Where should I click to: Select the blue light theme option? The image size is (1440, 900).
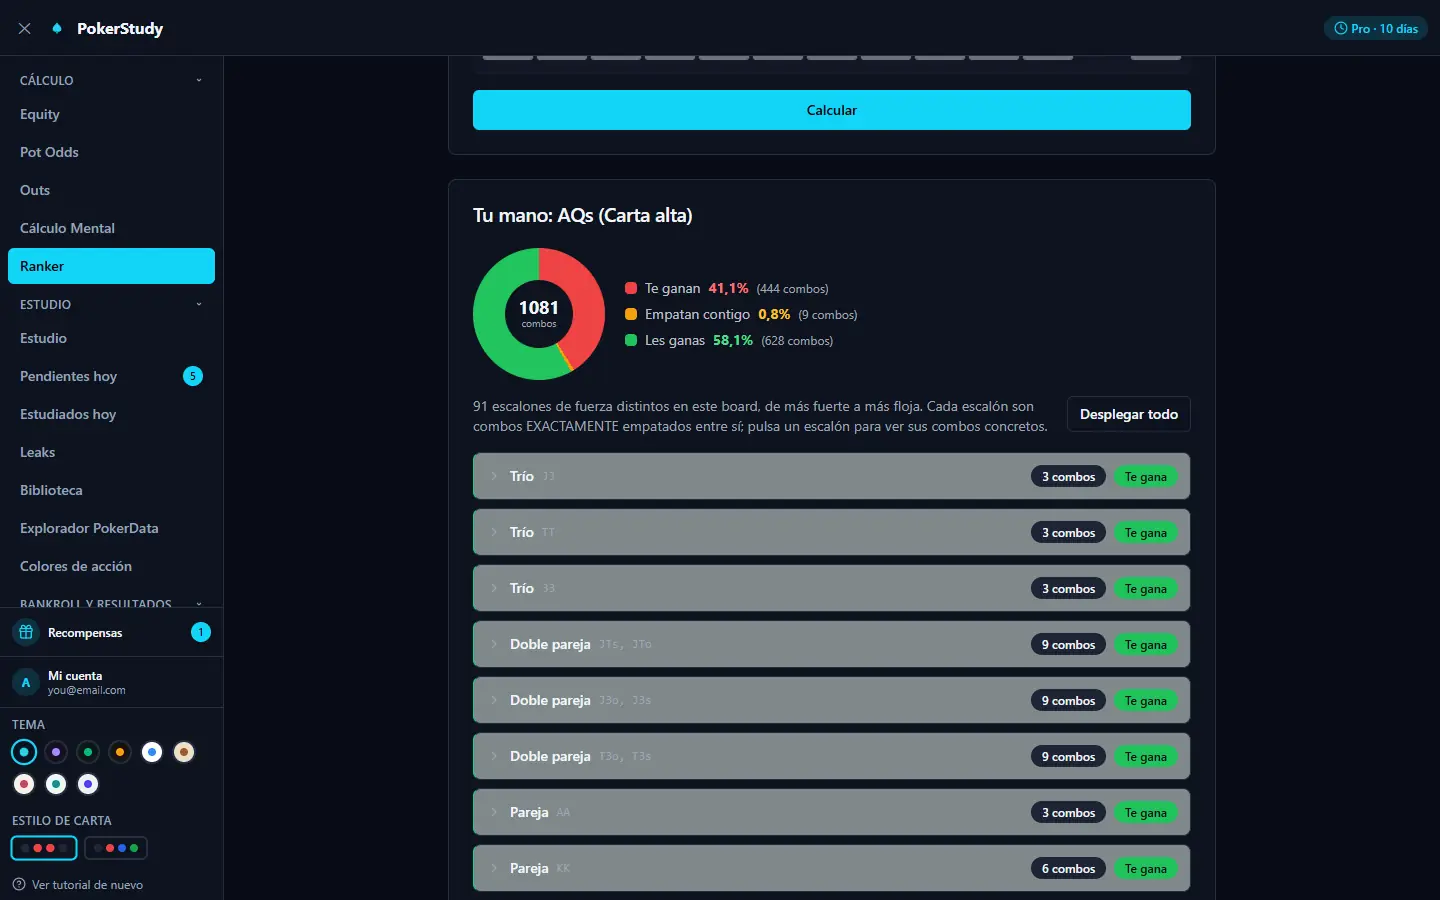152,752
